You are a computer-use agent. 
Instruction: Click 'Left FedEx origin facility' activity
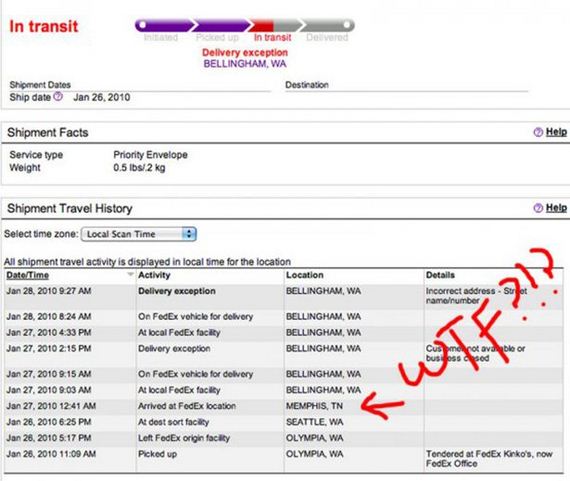coord(184,438)
